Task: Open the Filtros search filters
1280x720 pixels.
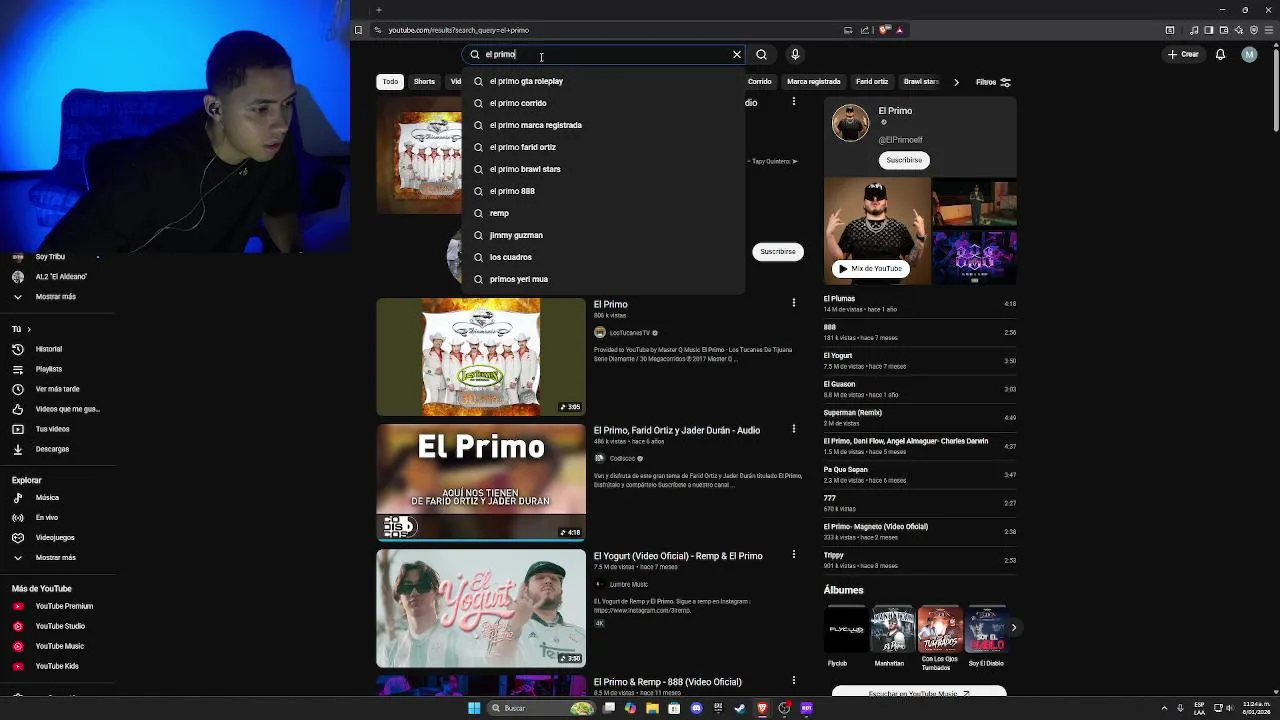Action: click(x=993, y=82)
